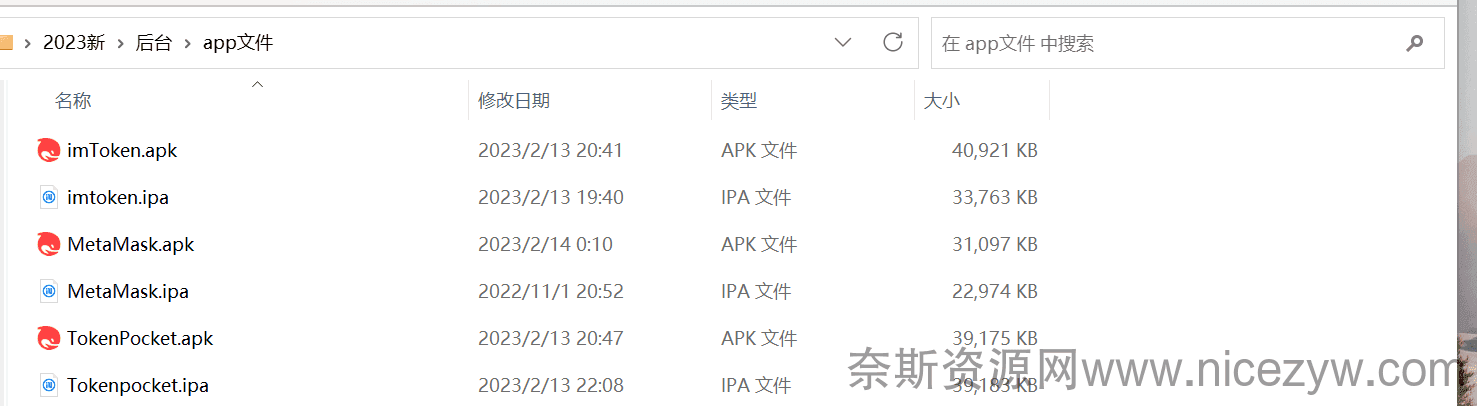Click the size value 31,097 KB
Screen dimensions: 1477x406
995,245
